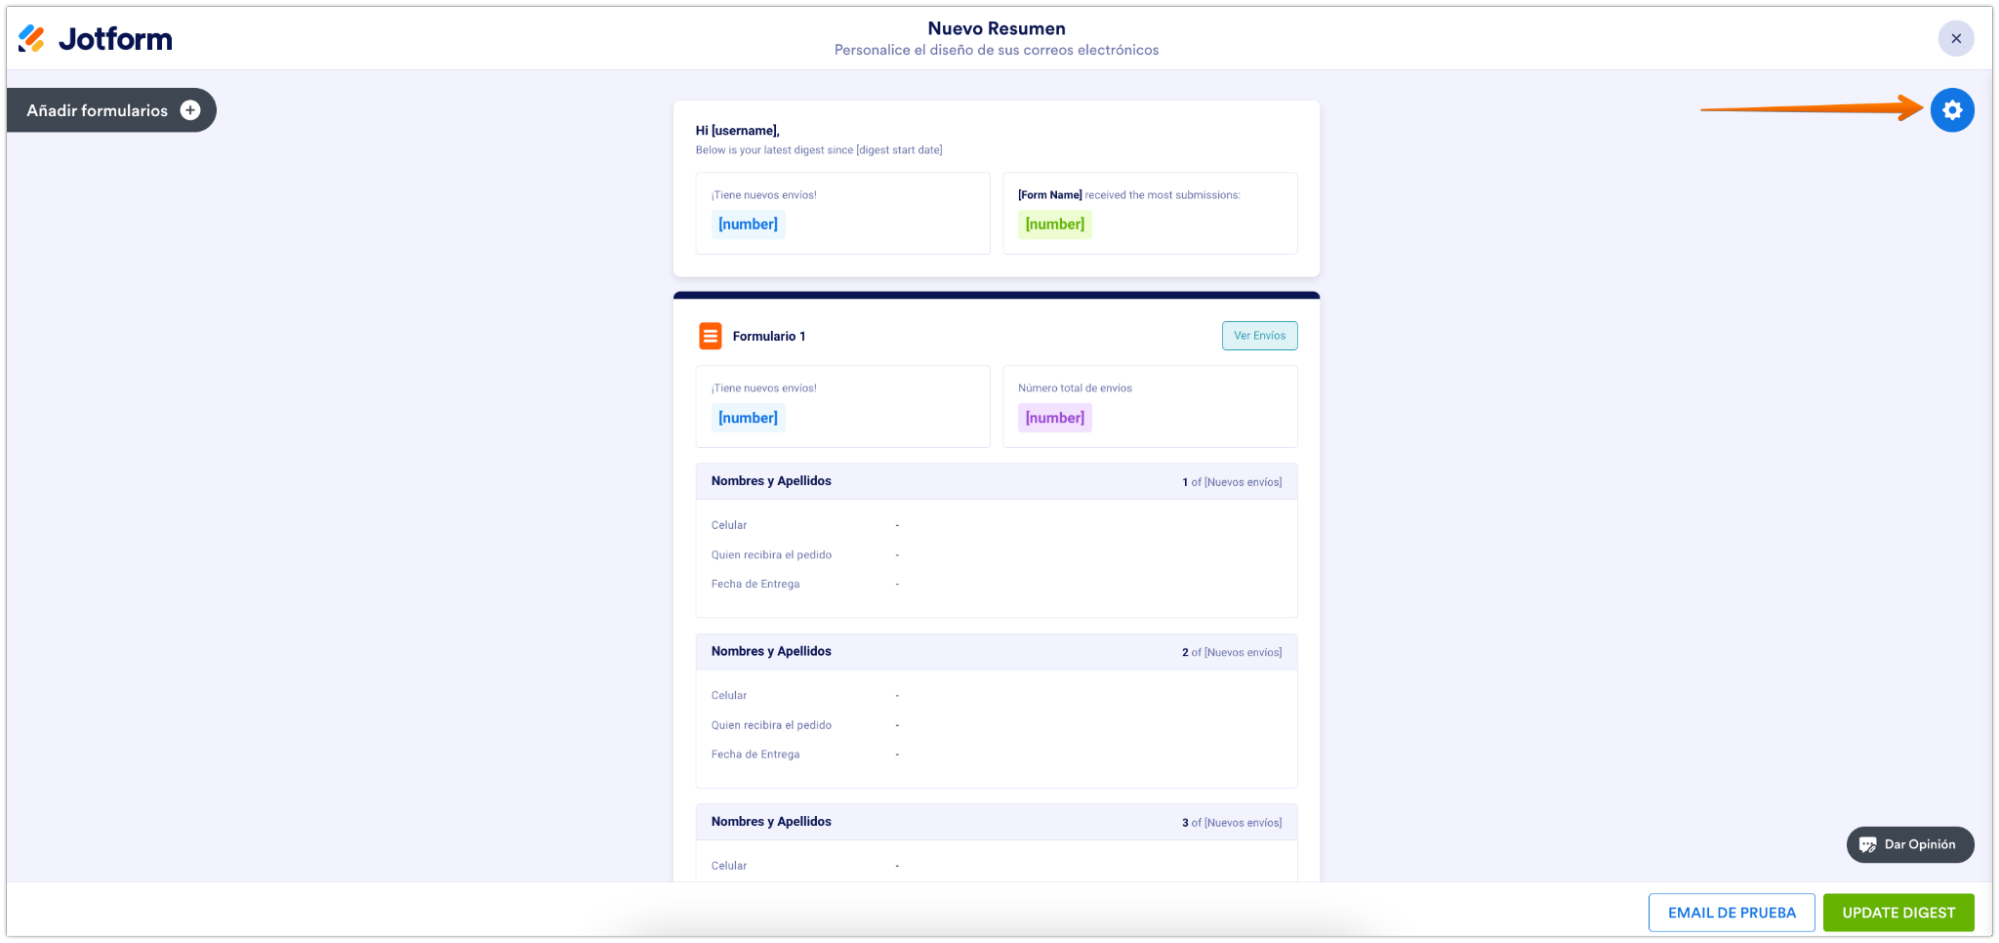This screenshot has height=943, width=1999.
Task: Click the Añadir formularios button label
Action: pyautogui.click(x=97, y=110)
